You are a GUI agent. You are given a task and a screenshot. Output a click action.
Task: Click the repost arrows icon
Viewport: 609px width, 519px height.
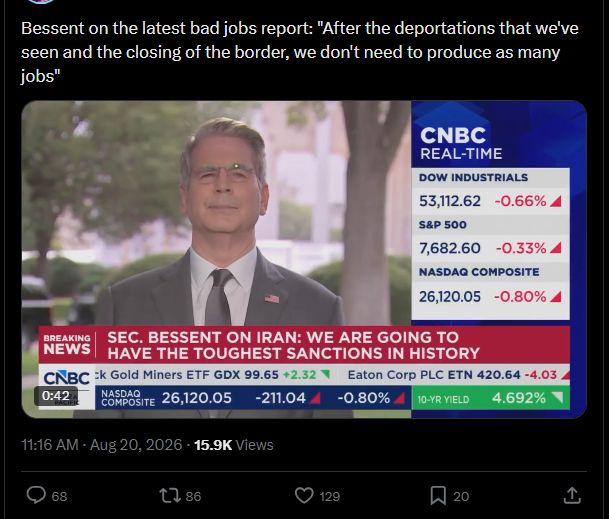pyautogui.click(x=170, y=496)
